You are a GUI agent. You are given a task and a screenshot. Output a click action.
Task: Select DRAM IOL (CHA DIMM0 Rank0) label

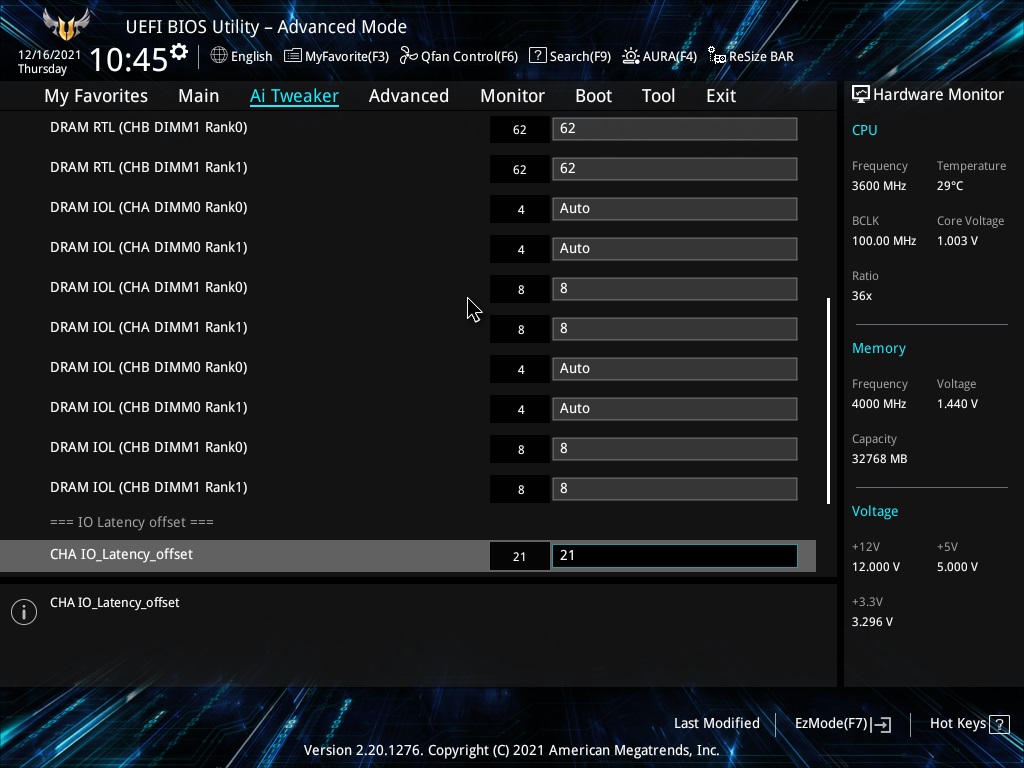[149, 208]
